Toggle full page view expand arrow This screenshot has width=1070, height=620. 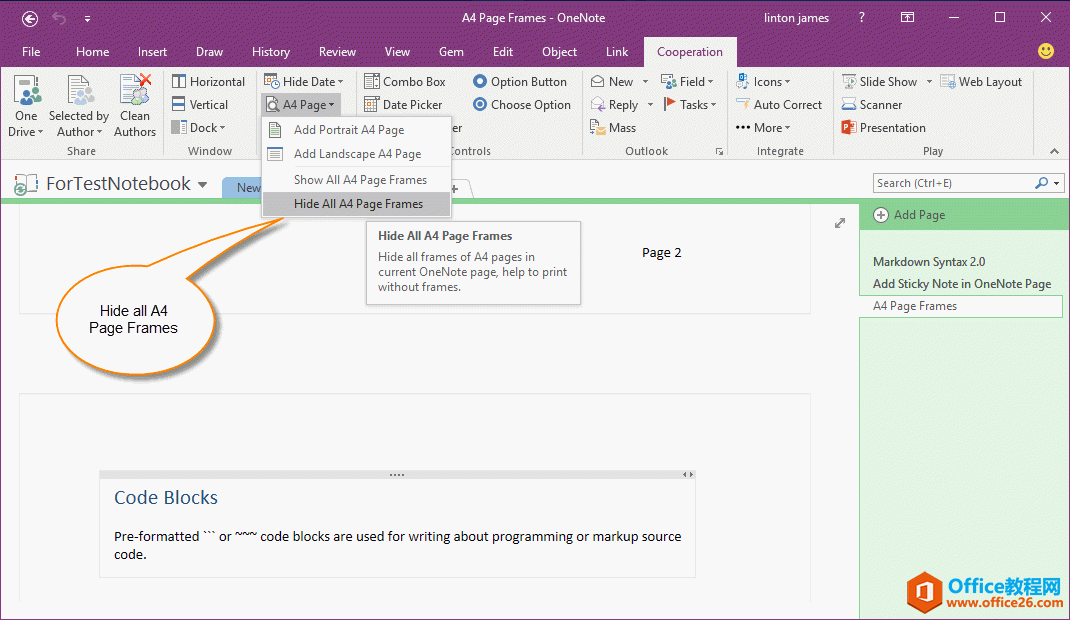(840, 223)
